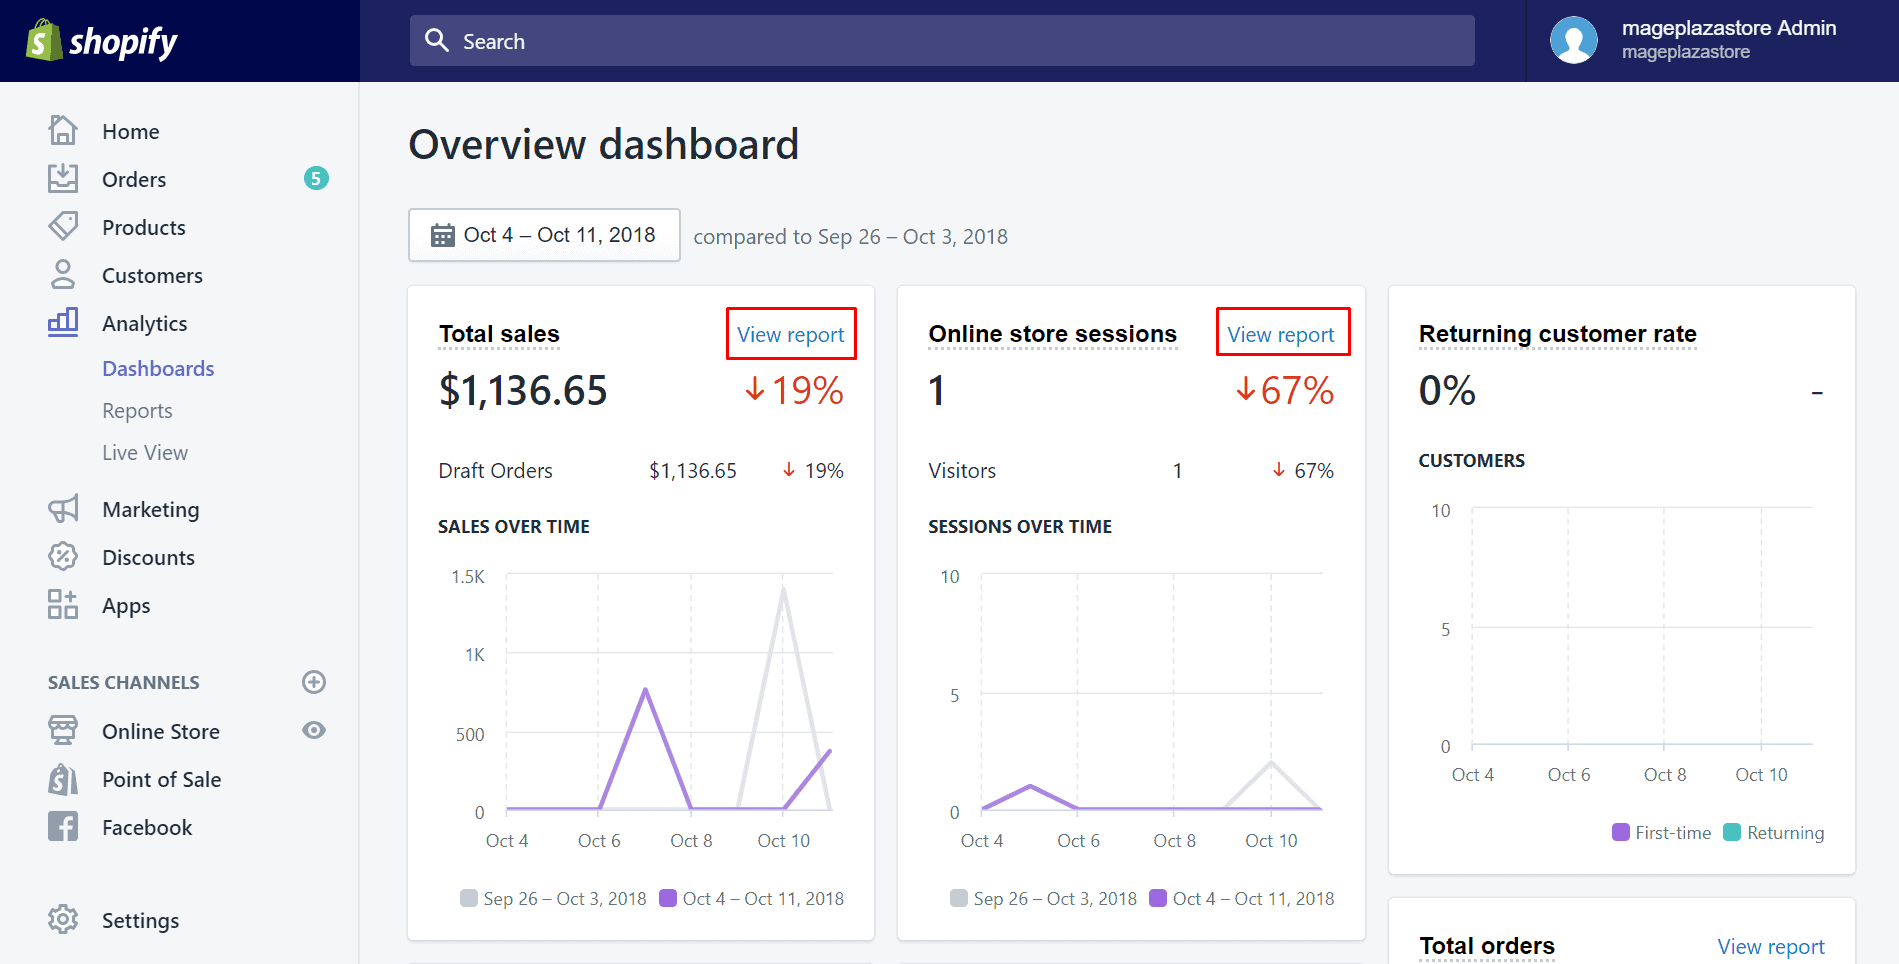Select the Products tag icon
Screen dimensions: 1899x964
63,226
